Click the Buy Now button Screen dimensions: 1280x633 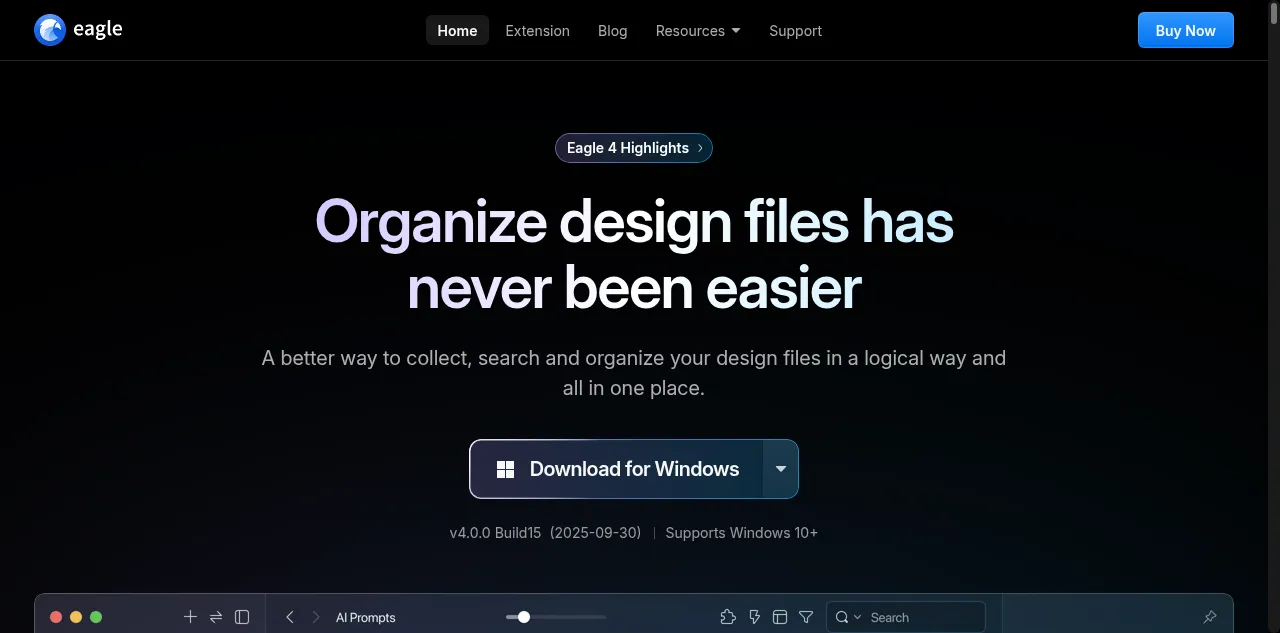pyautogui.click(x=1185, y=30)
